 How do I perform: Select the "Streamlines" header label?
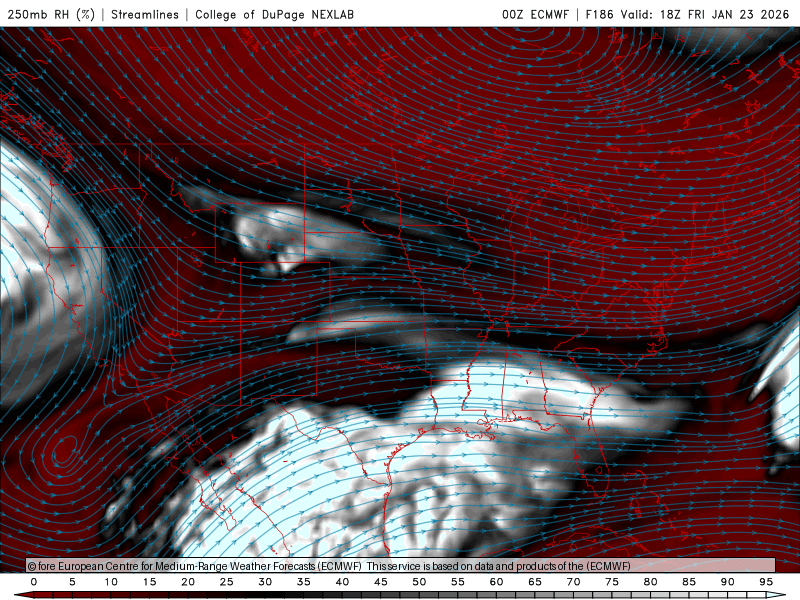[145, 14]
